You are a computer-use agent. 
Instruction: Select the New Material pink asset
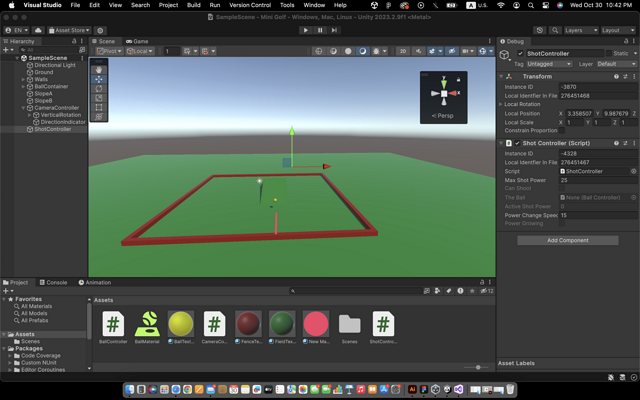[x=316, y=327]
